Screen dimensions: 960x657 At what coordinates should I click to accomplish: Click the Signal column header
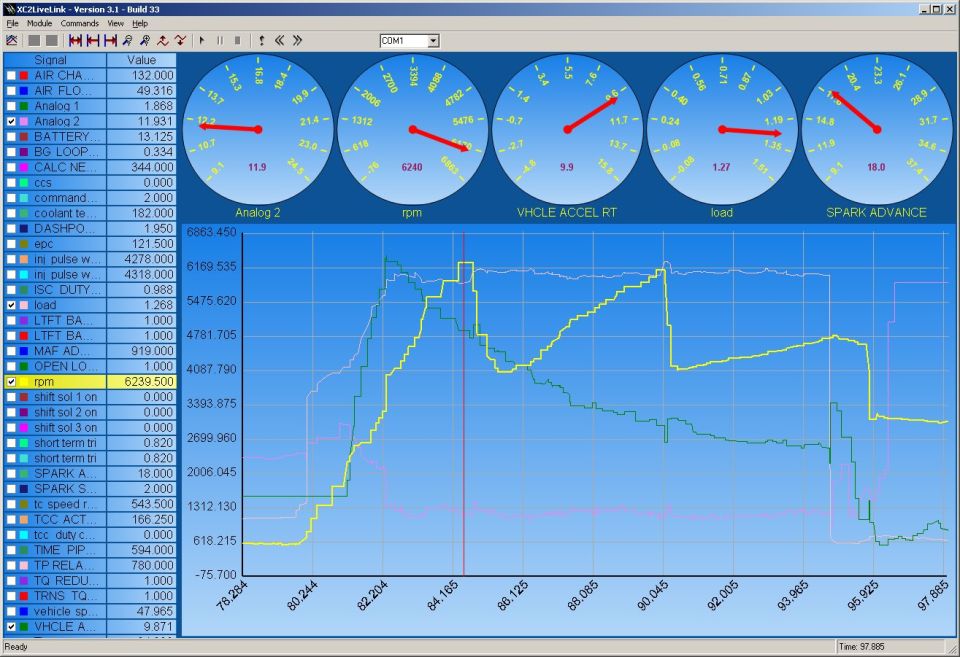click(x=55, y=60)
